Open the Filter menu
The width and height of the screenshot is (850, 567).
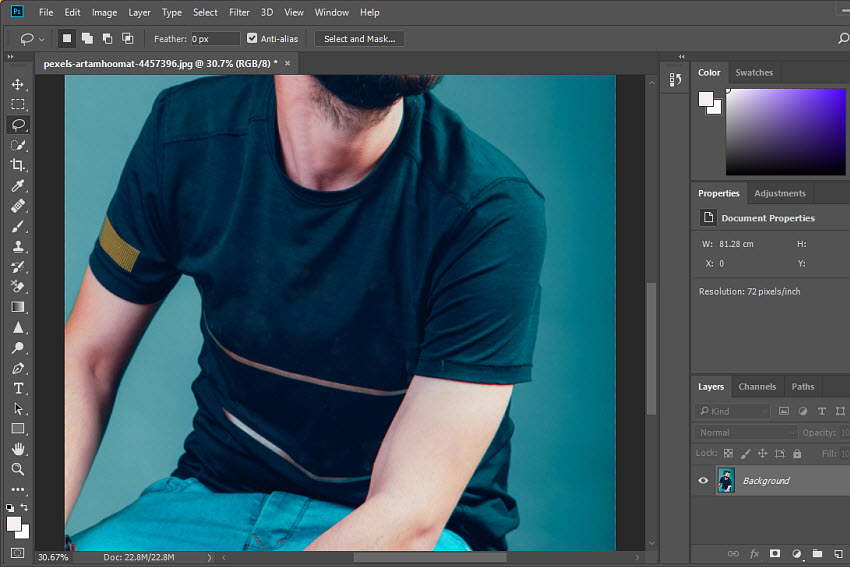click(239, 12)
